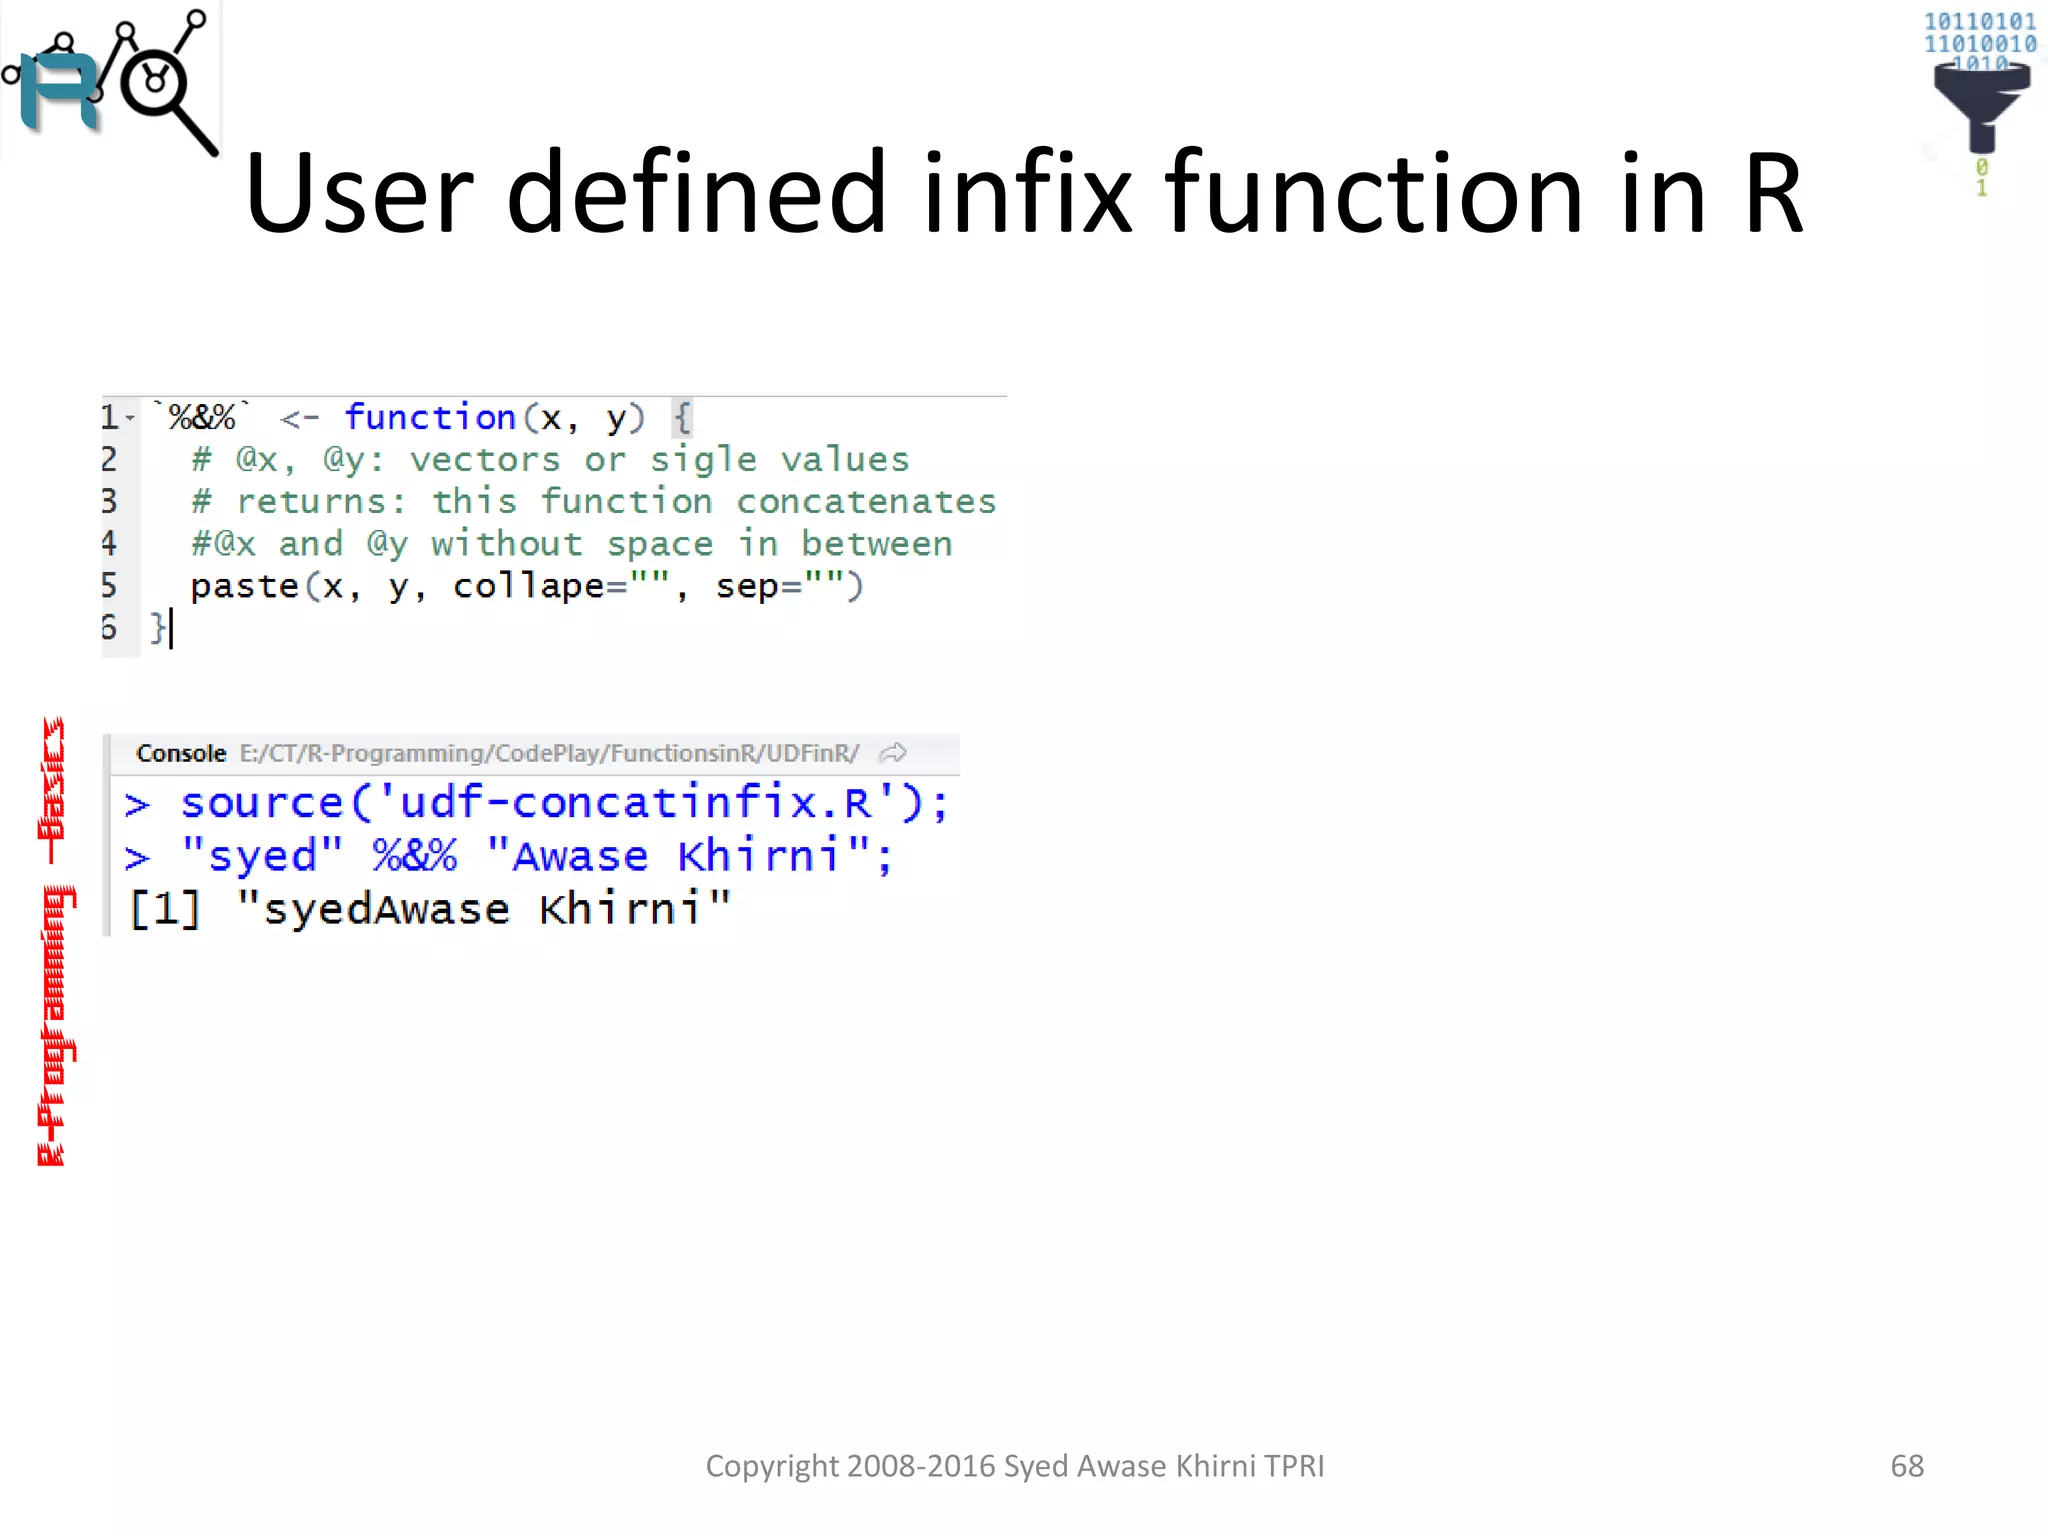Click the closing brace on line 6
The image size is (2048, 1536).
[x=157, y=628]
